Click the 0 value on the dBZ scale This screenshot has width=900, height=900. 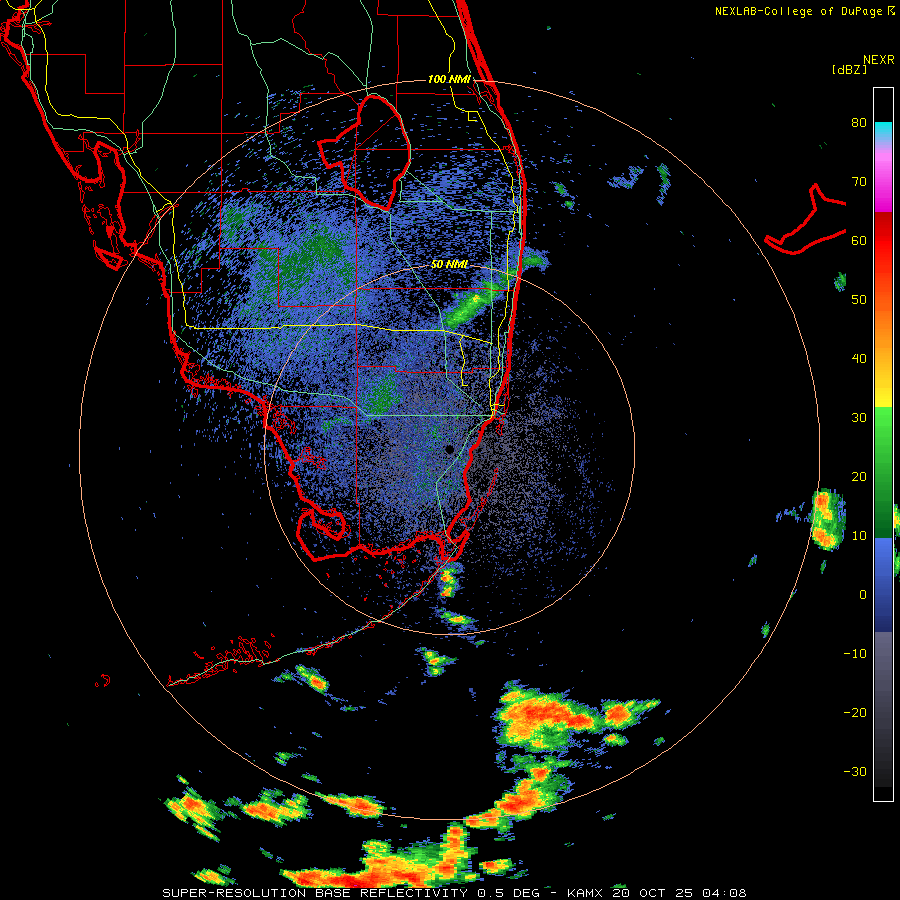pyautogui.click(x=863, y=595)
